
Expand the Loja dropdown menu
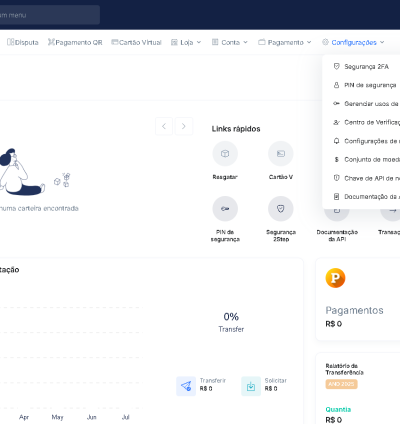point(186,42)
